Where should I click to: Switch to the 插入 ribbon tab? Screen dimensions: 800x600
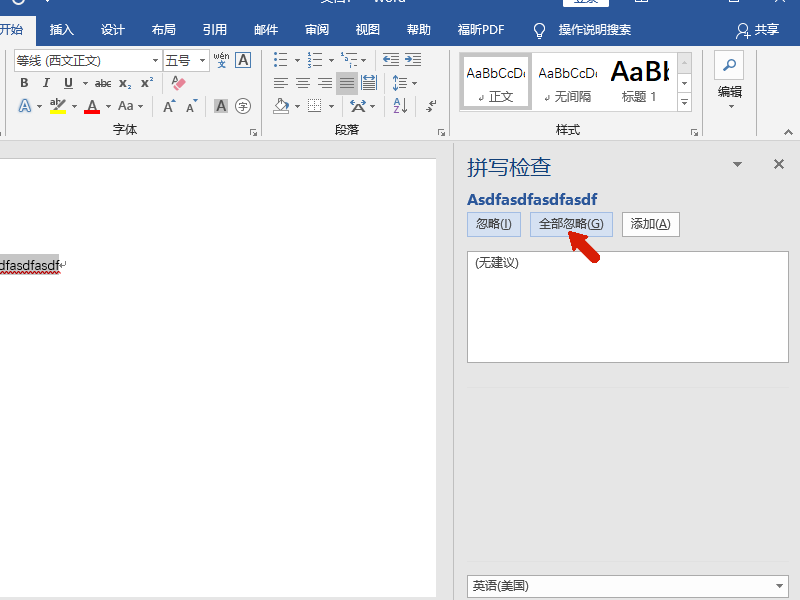tap(62, 30)
